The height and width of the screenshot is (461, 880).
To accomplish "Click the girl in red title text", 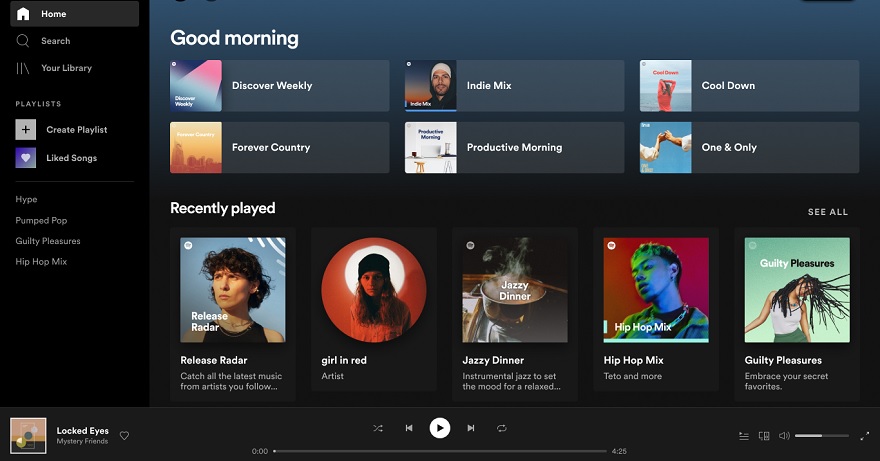I will coord(344,360).
